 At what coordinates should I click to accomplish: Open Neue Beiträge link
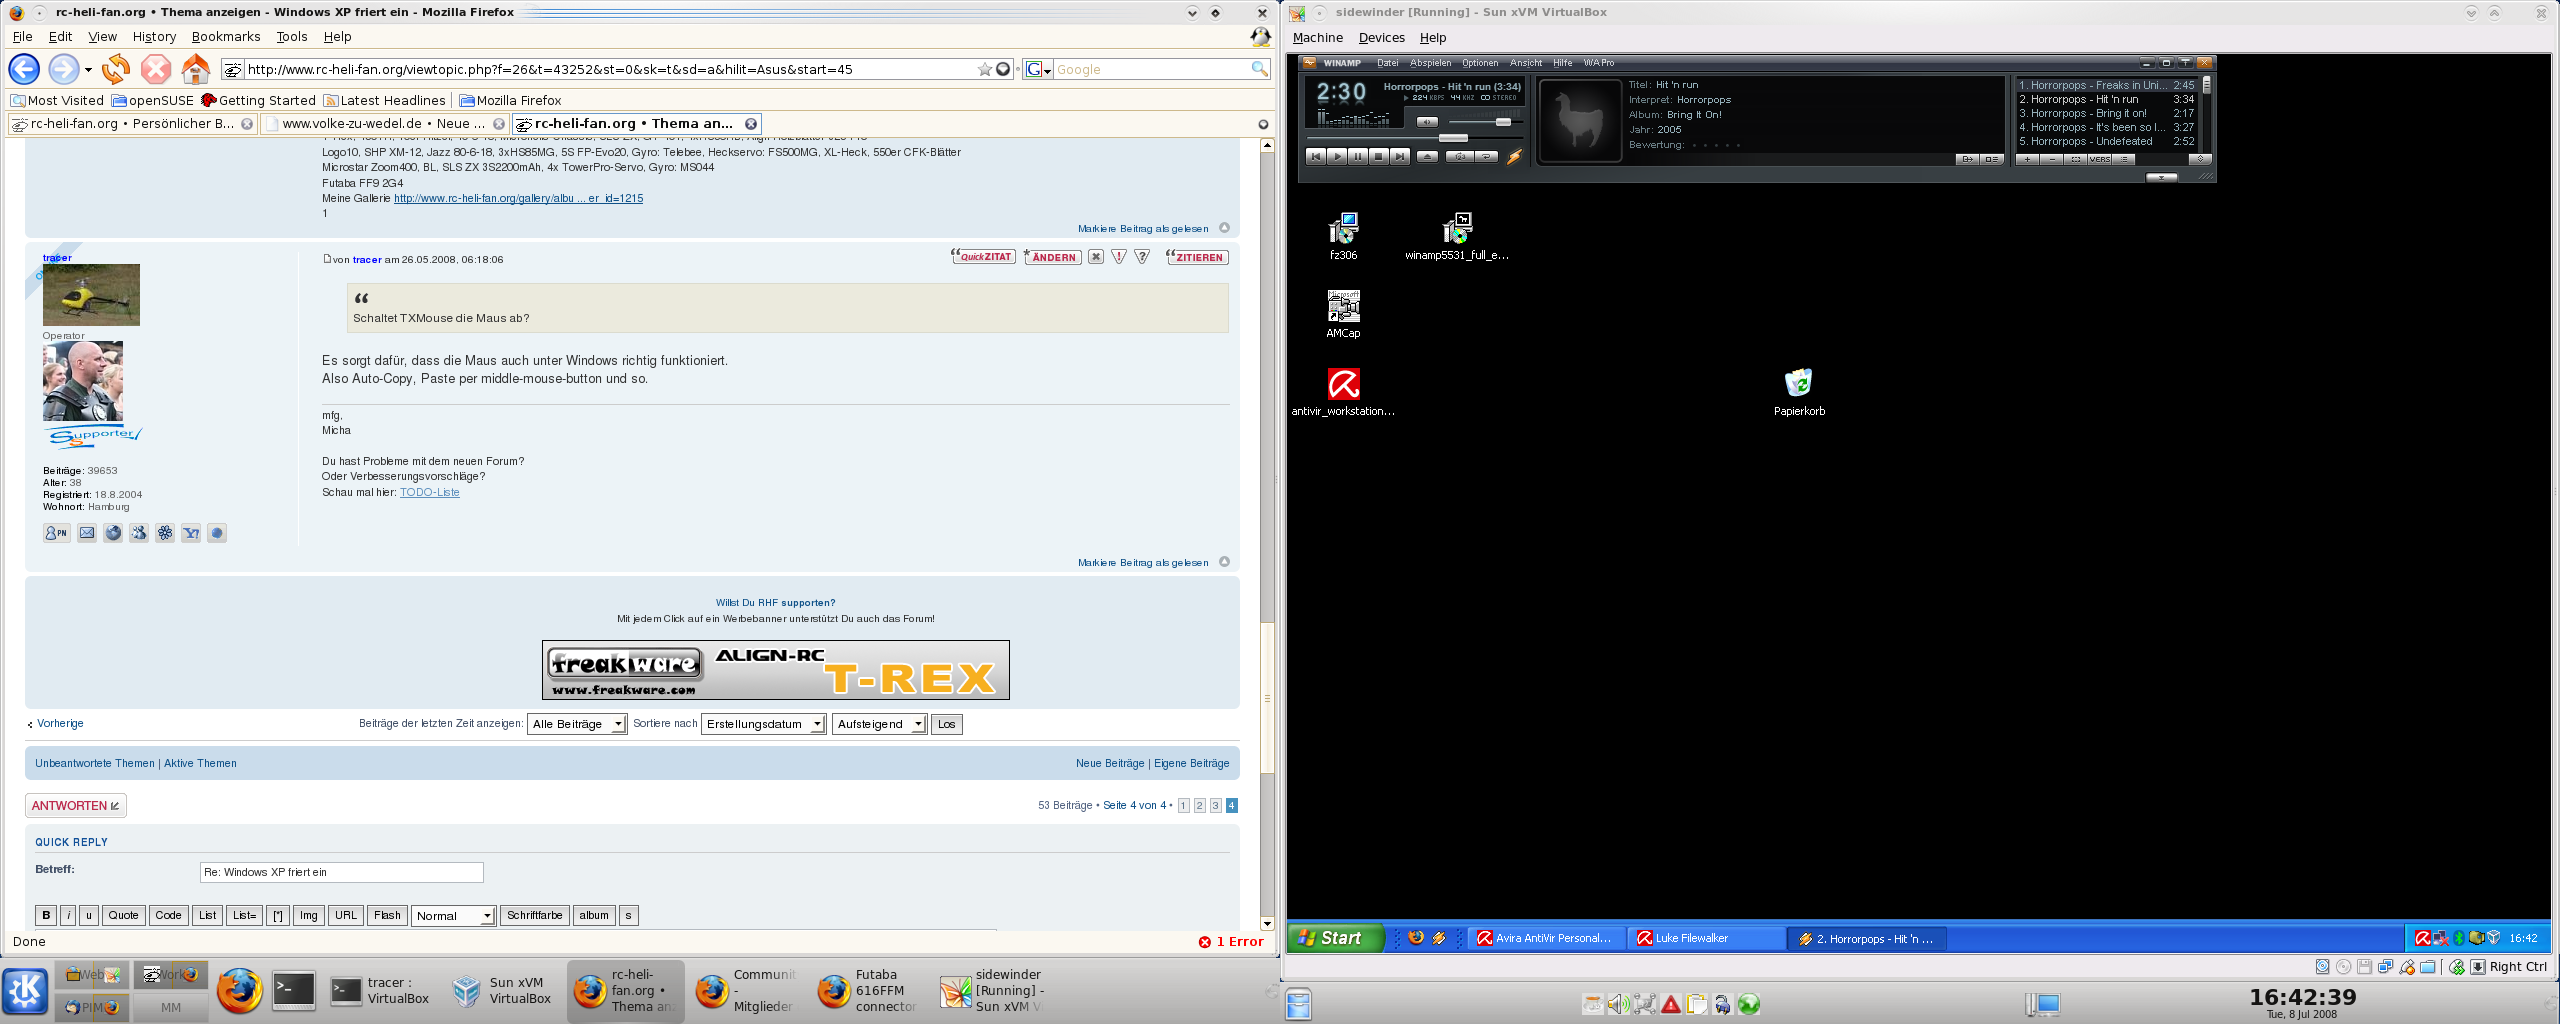tap(1110, 763)
